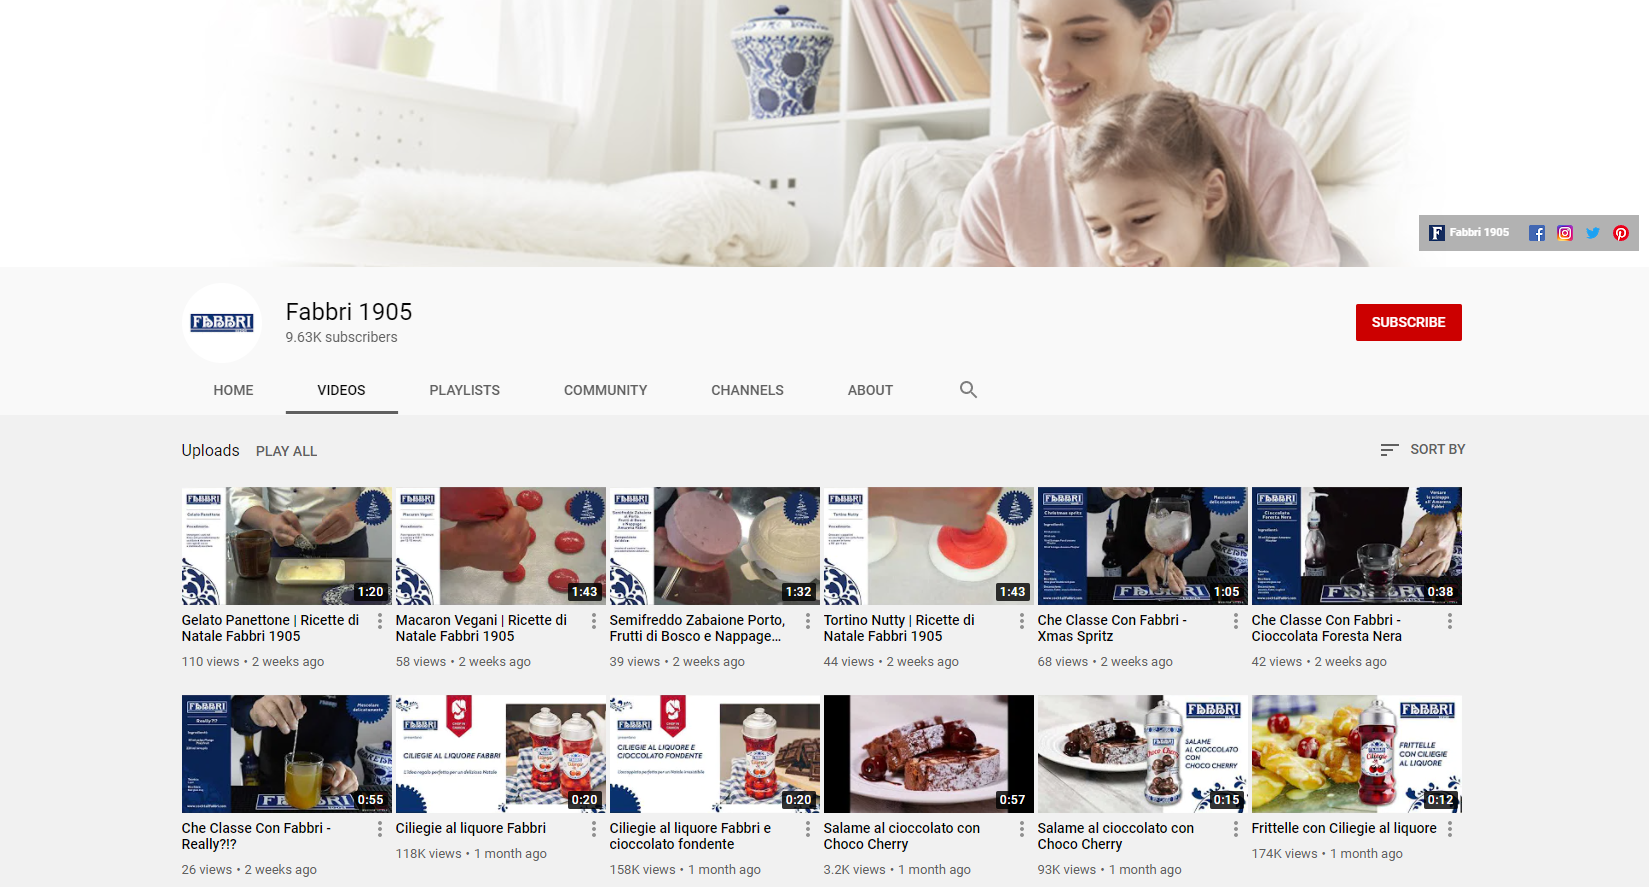Click Xmas Spritz thumbnail 1:05
The width and height of the screenshot is (1649, 887).
(1143, 546)
